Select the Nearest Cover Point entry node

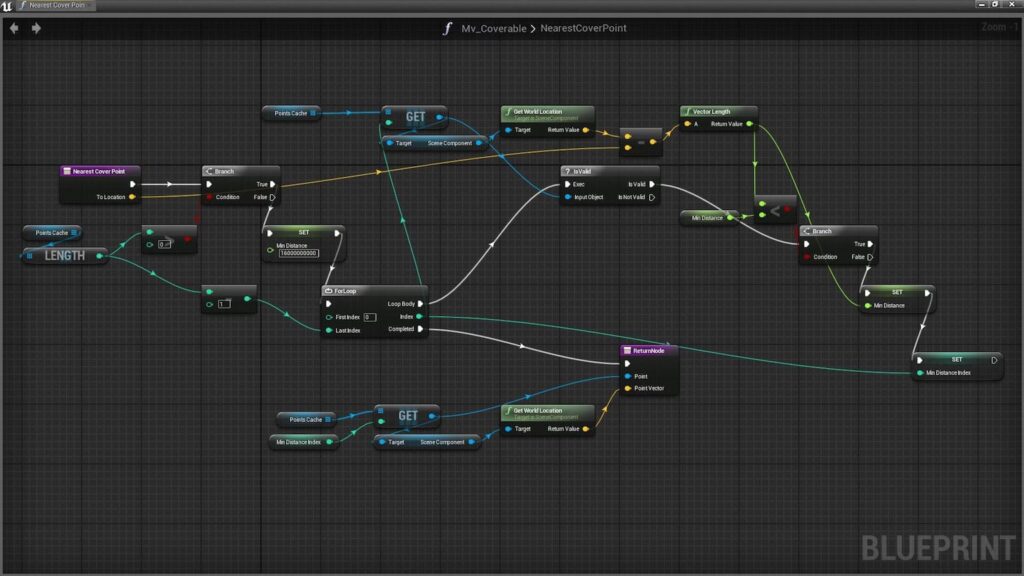point(99,171)
